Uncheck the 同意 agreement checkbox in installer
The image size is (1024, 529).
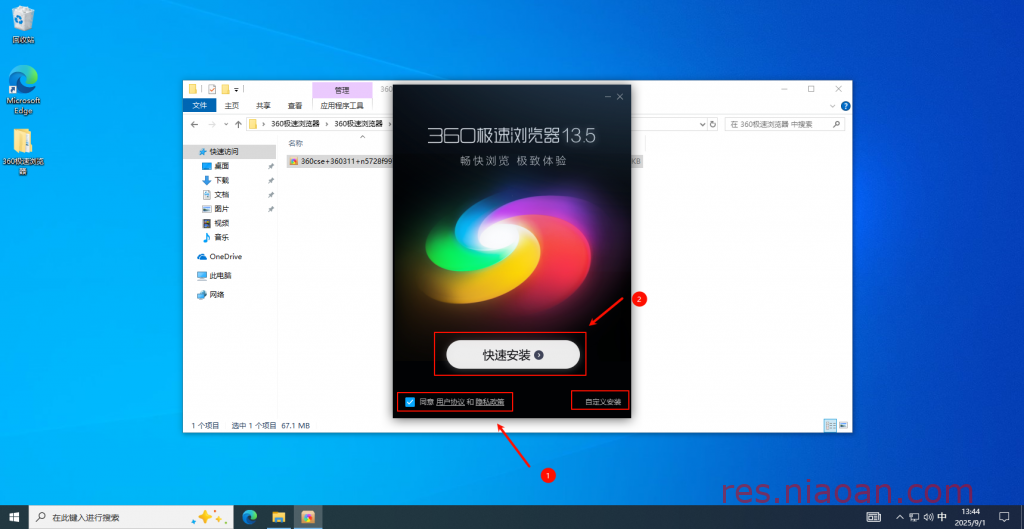coord(410,402)
